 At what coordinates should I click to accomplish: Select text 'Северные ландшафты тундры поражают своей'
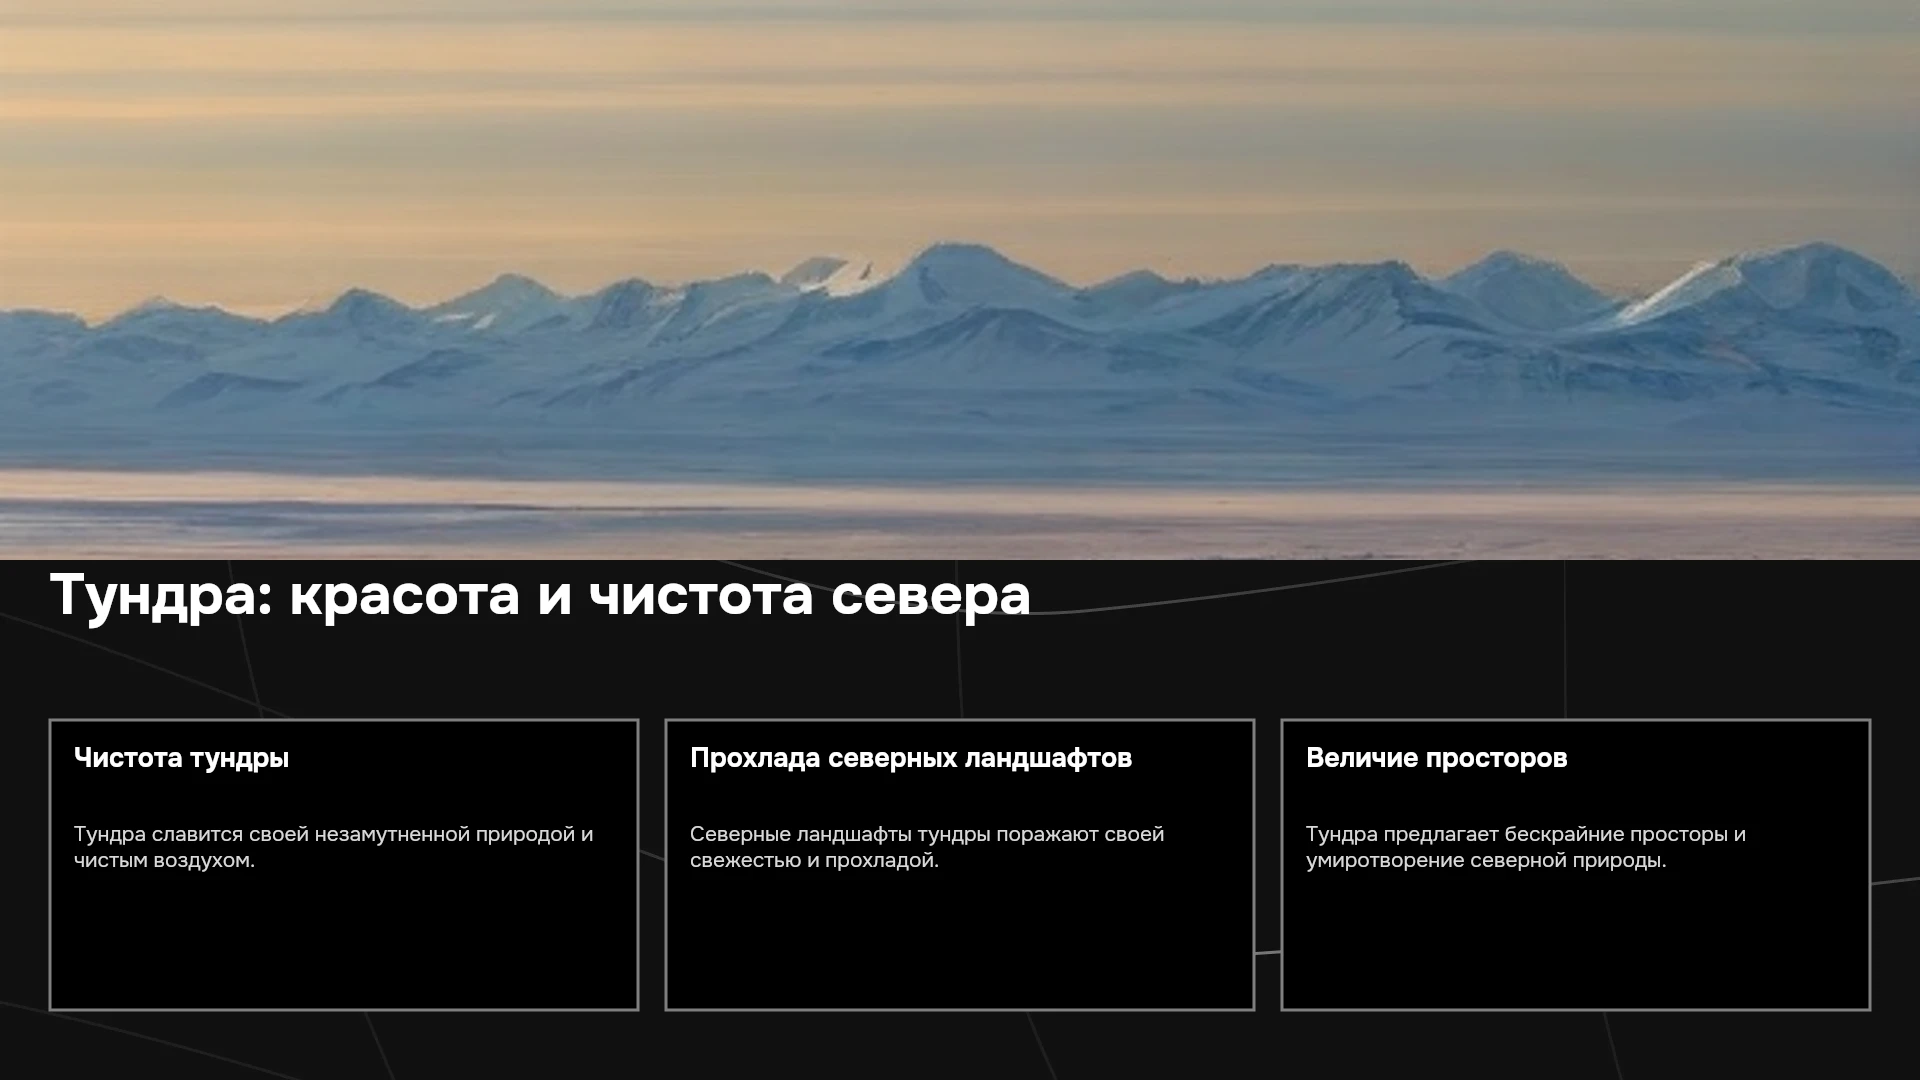pos(927,834)
